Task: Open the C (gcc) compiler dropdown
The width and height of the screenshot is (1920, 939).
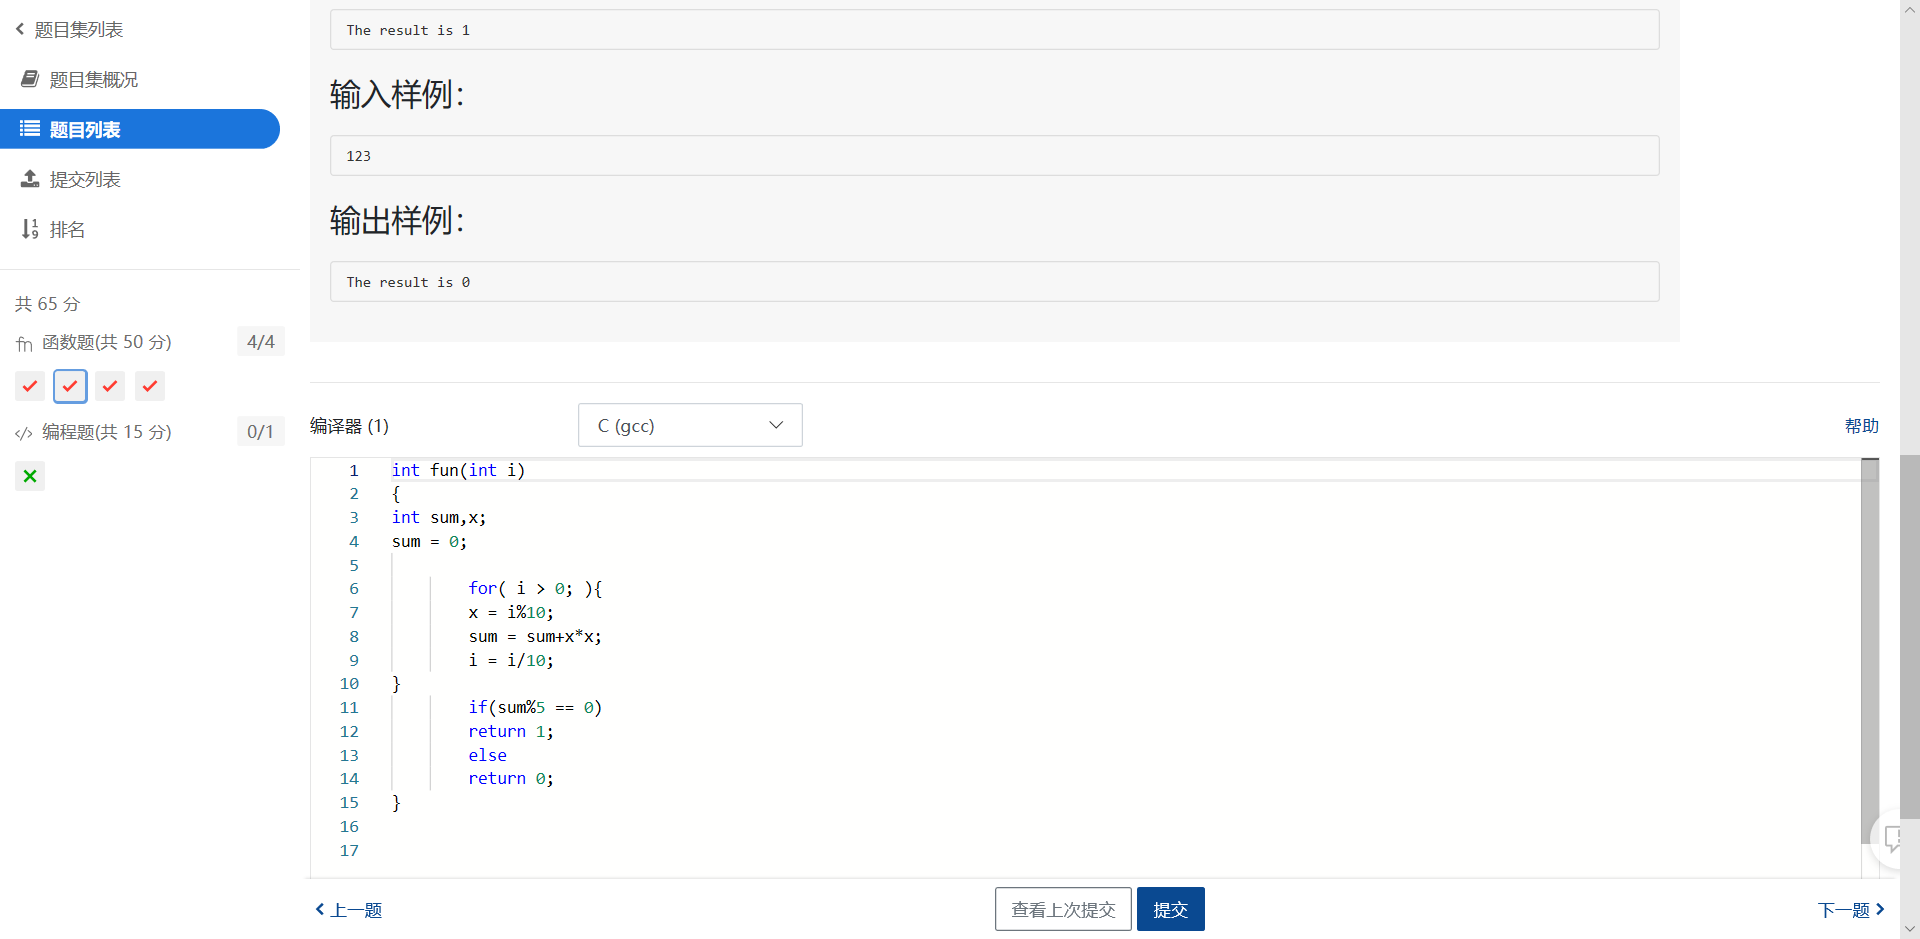Action: 690,425
